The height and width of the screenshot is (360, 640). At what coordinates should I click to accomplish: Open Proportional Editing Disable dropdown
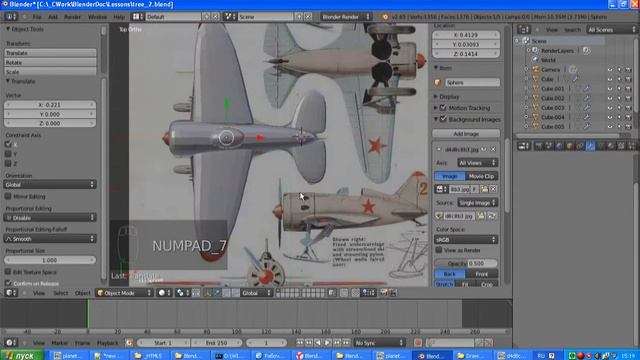pos(50,218)
